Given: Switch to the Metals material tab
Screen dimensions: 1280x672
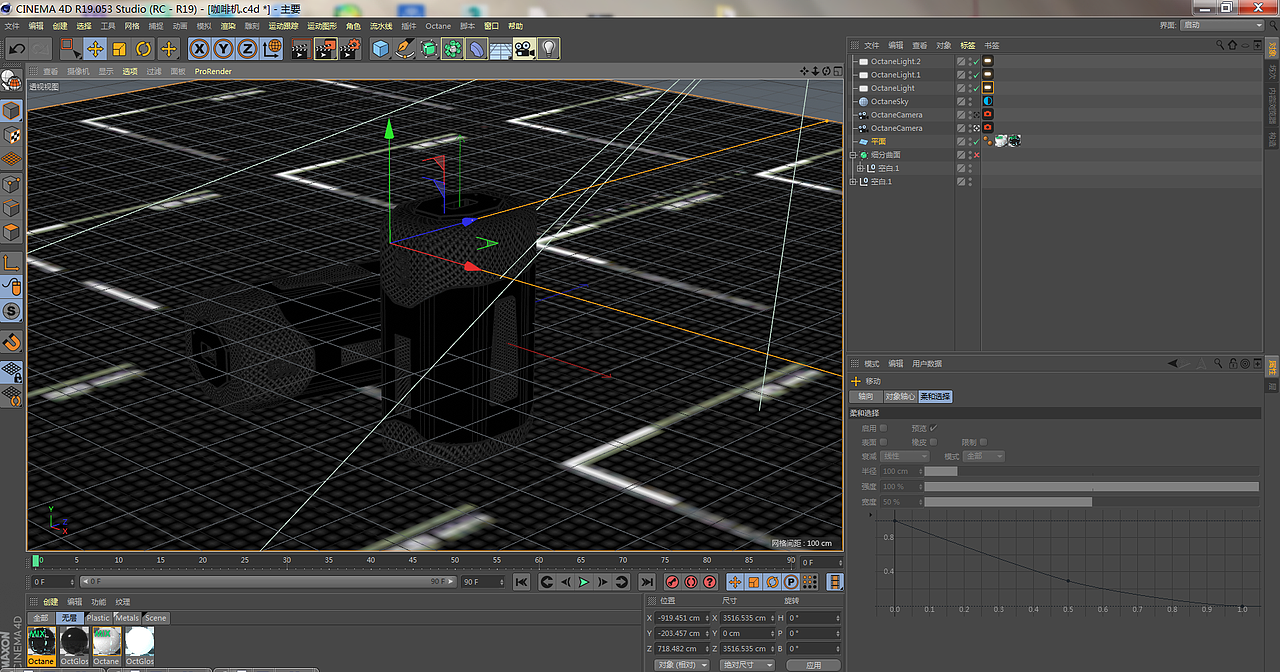Looking at the screenshot, I should pos(127,618).
